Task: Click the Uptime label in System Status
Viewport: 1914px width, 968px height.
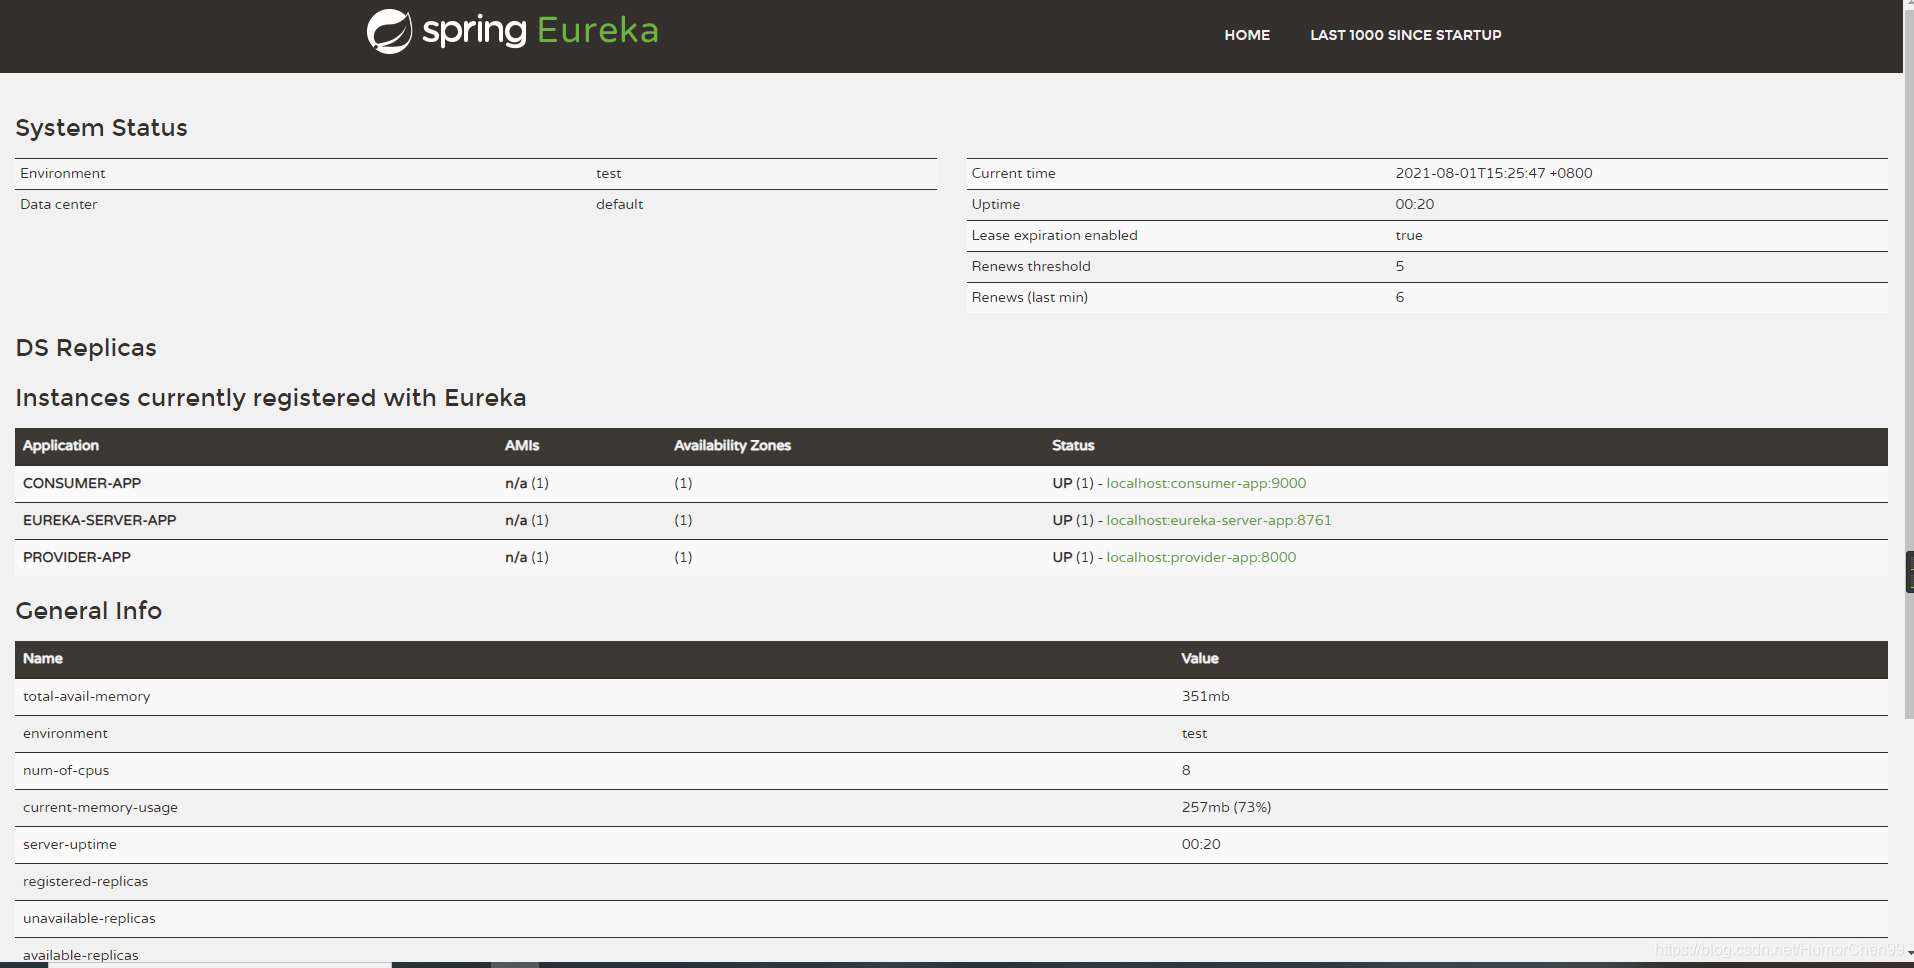Action: tap(996, 204)
